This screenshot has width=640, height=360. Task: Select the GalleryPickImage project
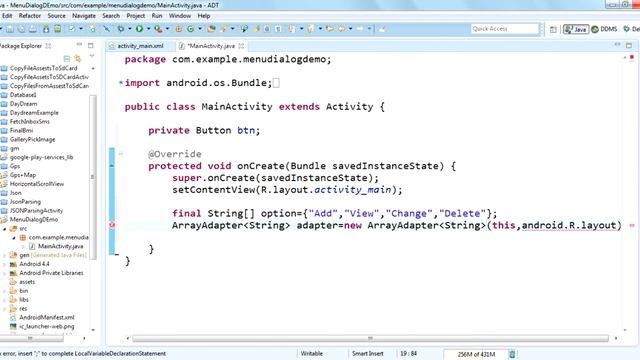[x=32, y=140]
